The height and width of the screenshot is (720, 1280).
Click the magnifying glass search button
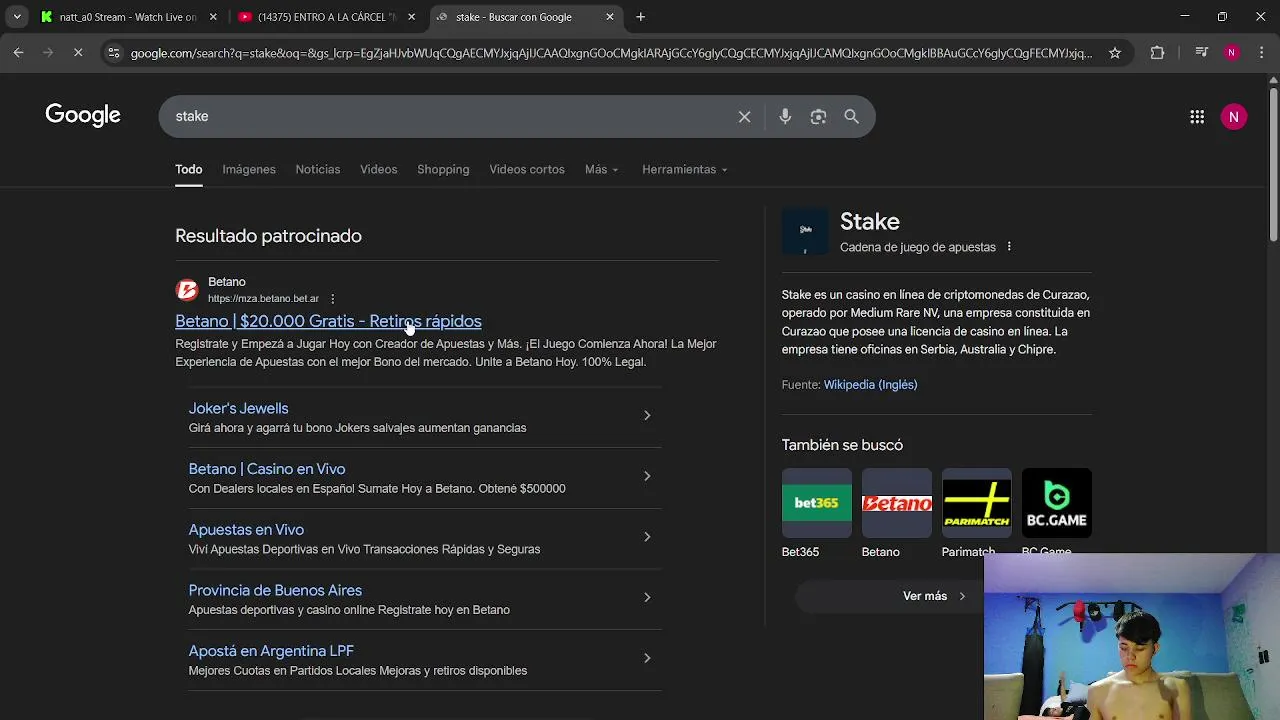(852, 117)
